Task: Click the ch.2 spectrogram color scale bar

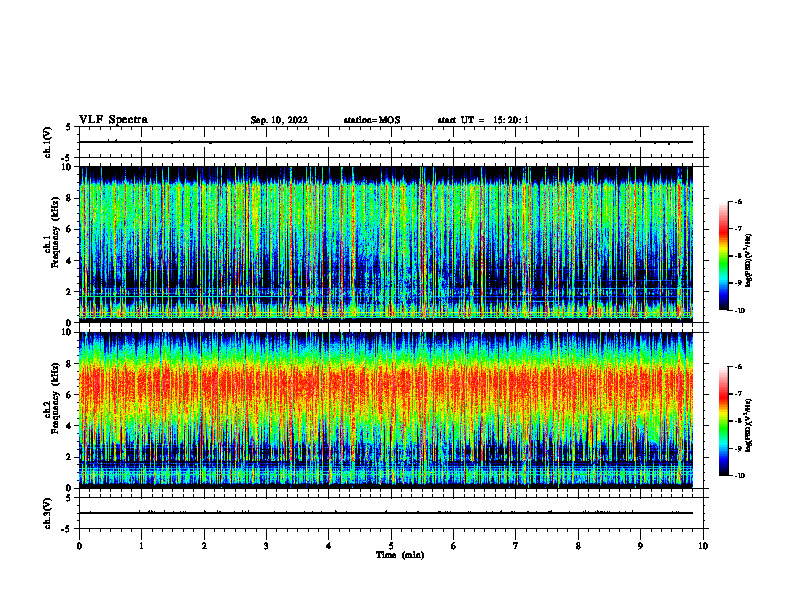Action: (x=723, y=421)
